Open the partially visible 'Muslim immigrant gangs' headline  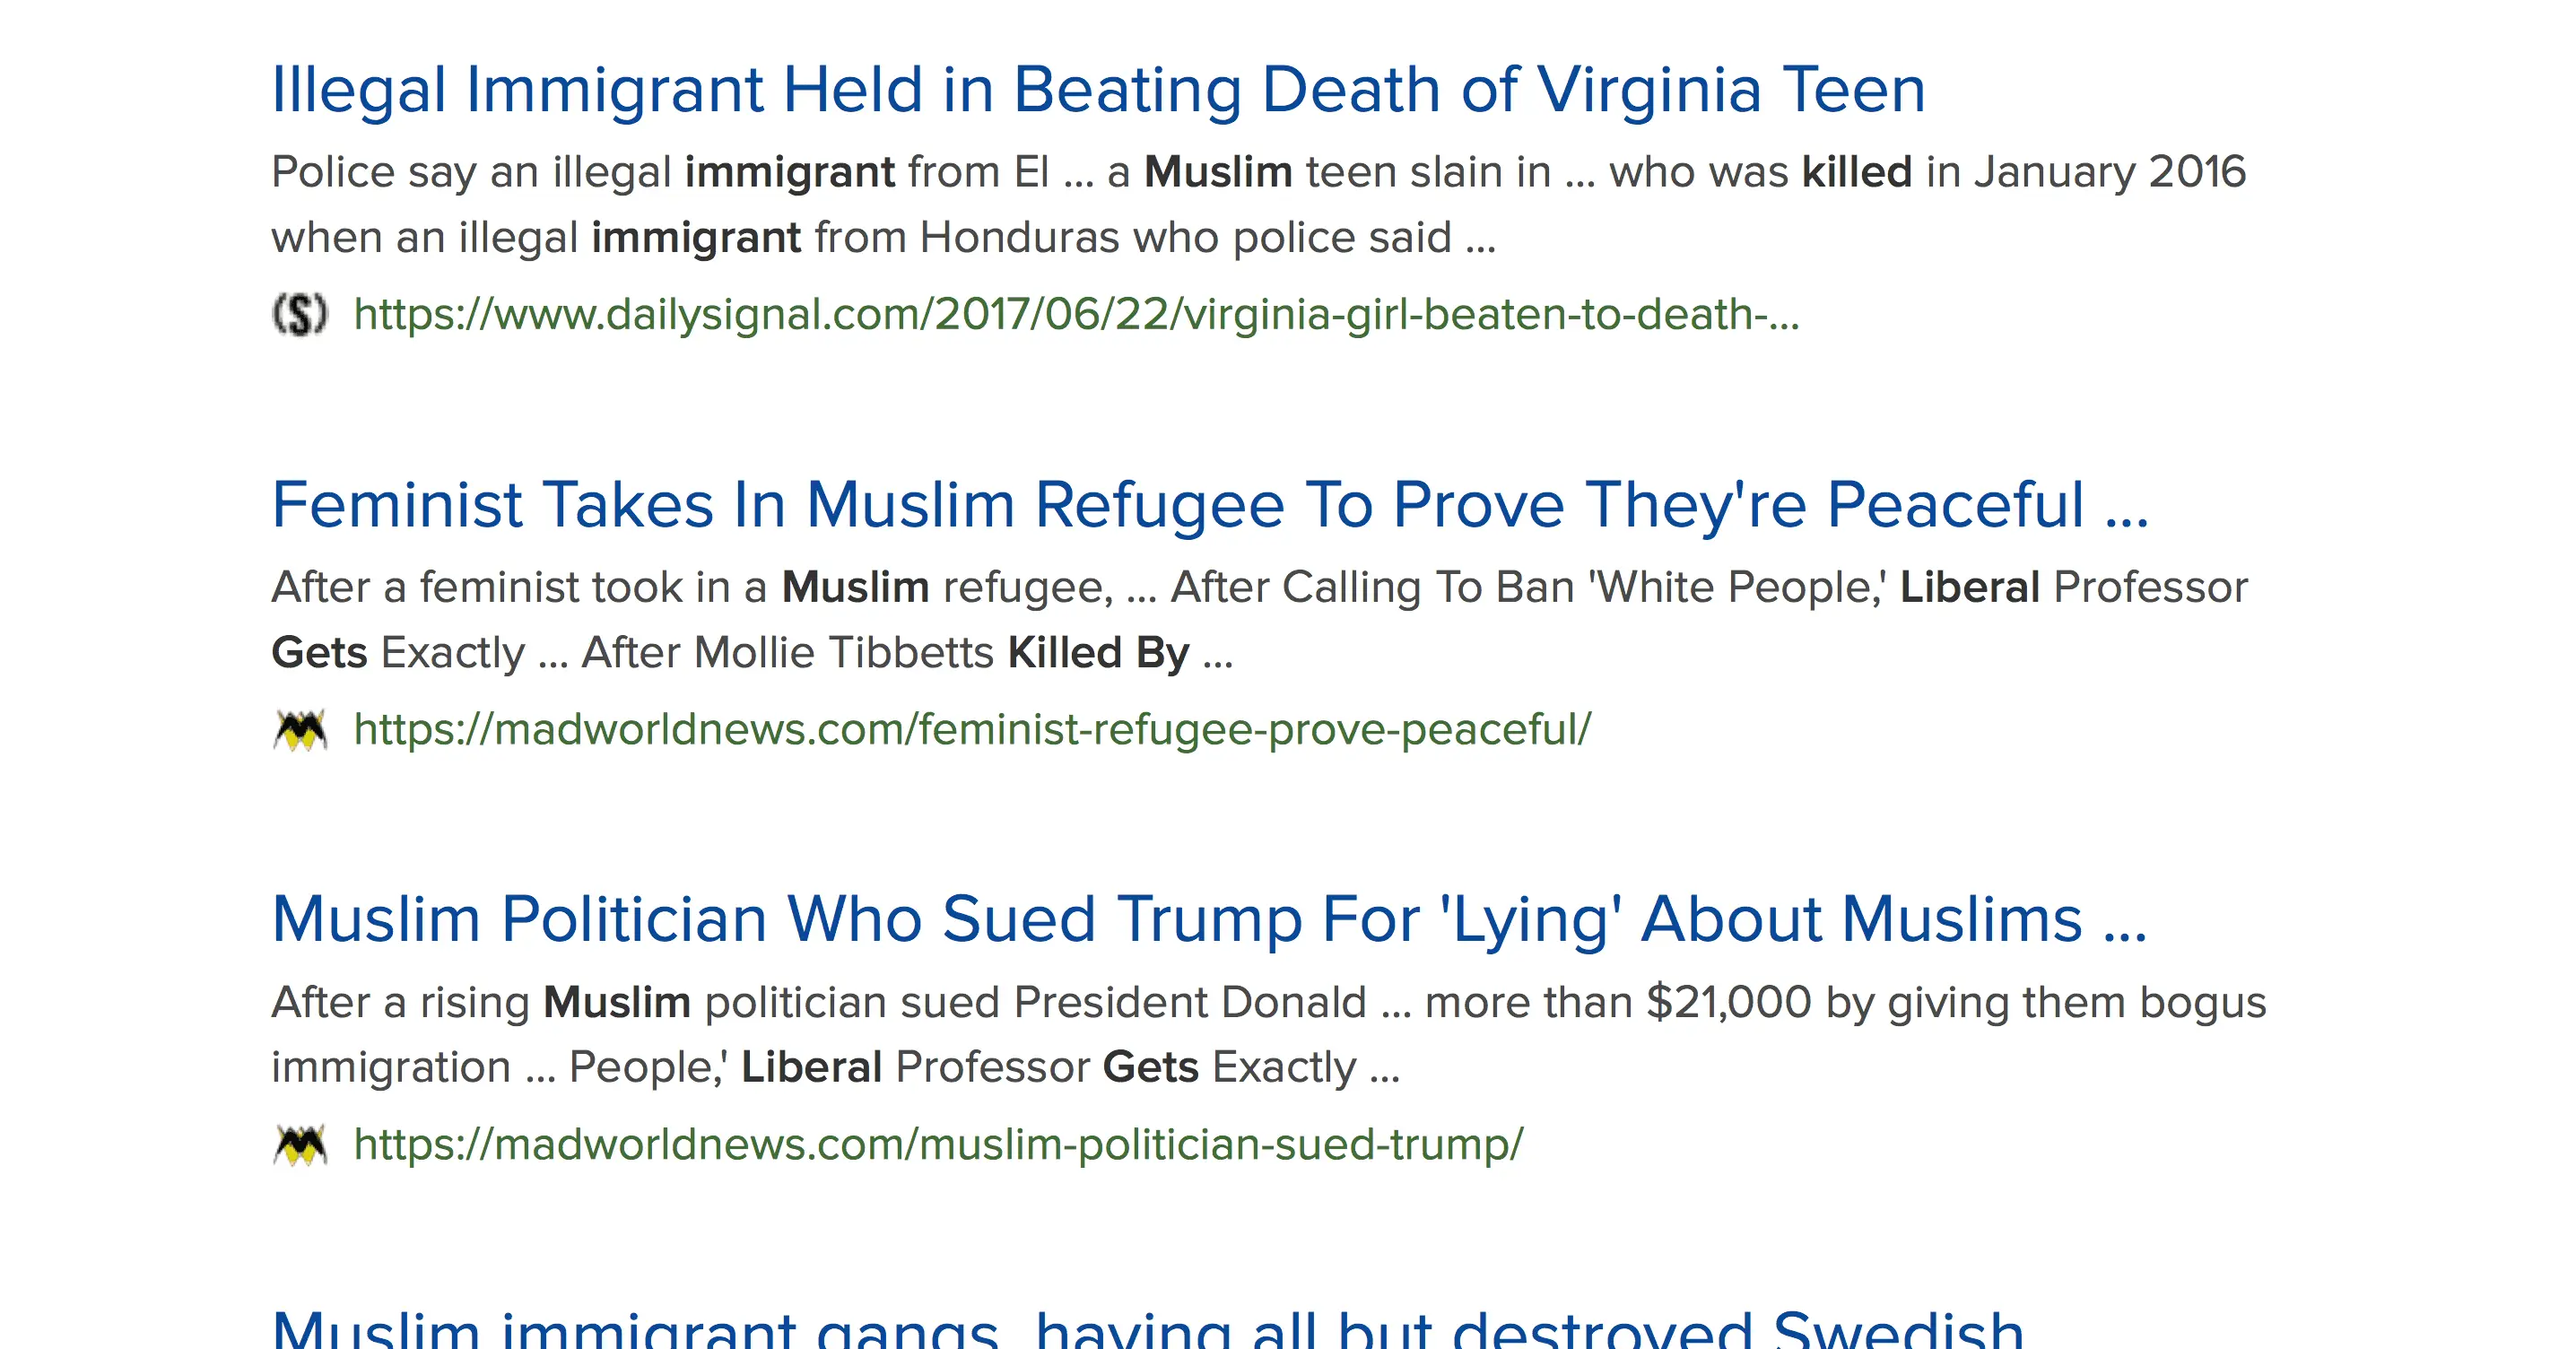tap(1147, 1332)
